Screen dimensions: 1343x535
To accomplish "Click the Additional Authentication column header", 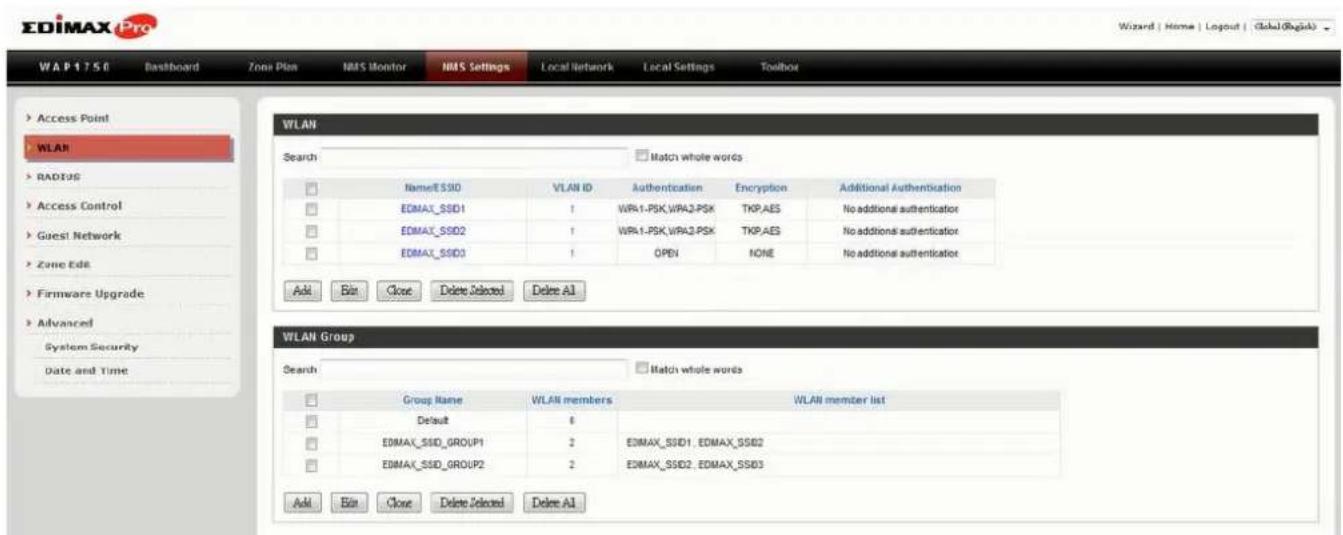I will (x=900, y=187).
